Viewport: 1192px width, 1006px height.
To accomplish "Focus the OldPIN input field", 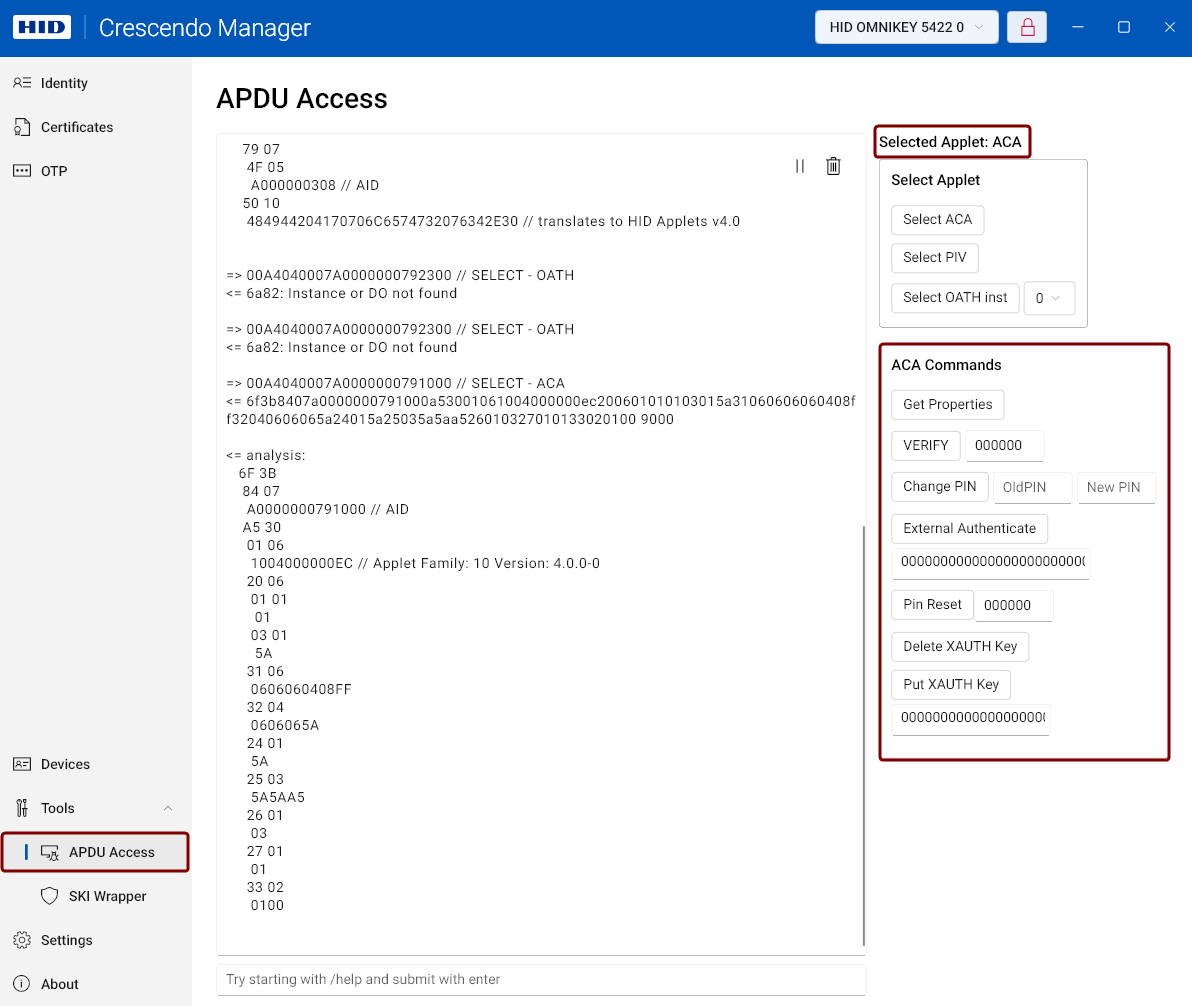I will (x=1032, y=487).
